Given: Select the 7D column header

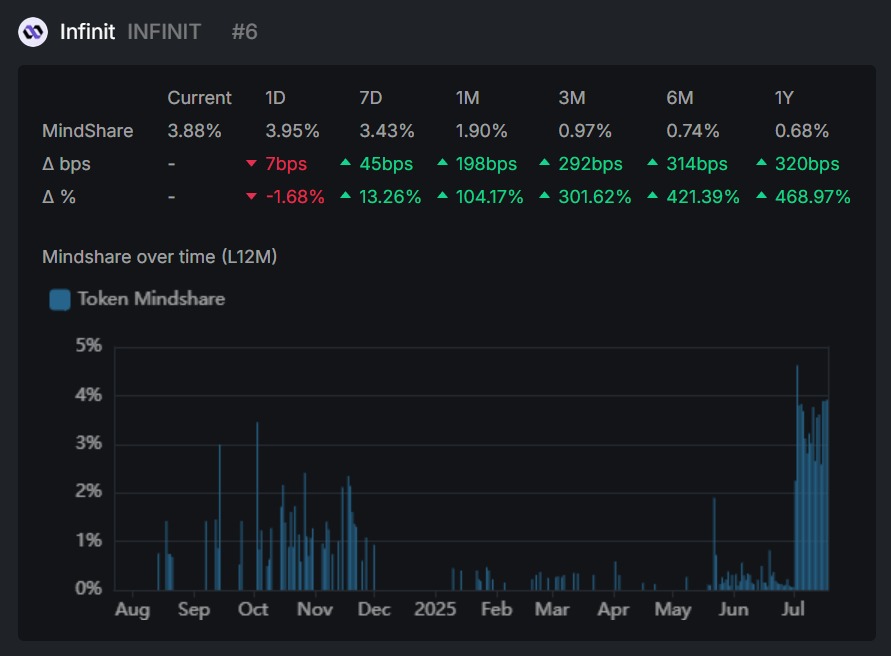Looking at the screenshot, I should (x=370, y=98).
